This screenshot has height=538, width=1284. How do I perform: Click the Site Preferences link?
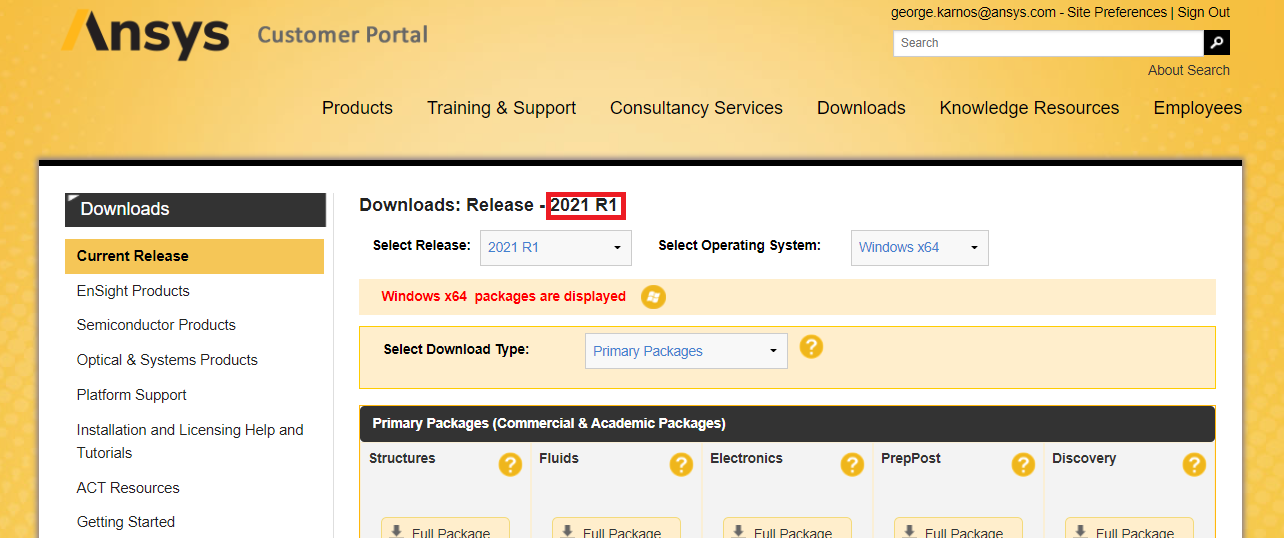pyautogui.click(x=1117, y=13)
